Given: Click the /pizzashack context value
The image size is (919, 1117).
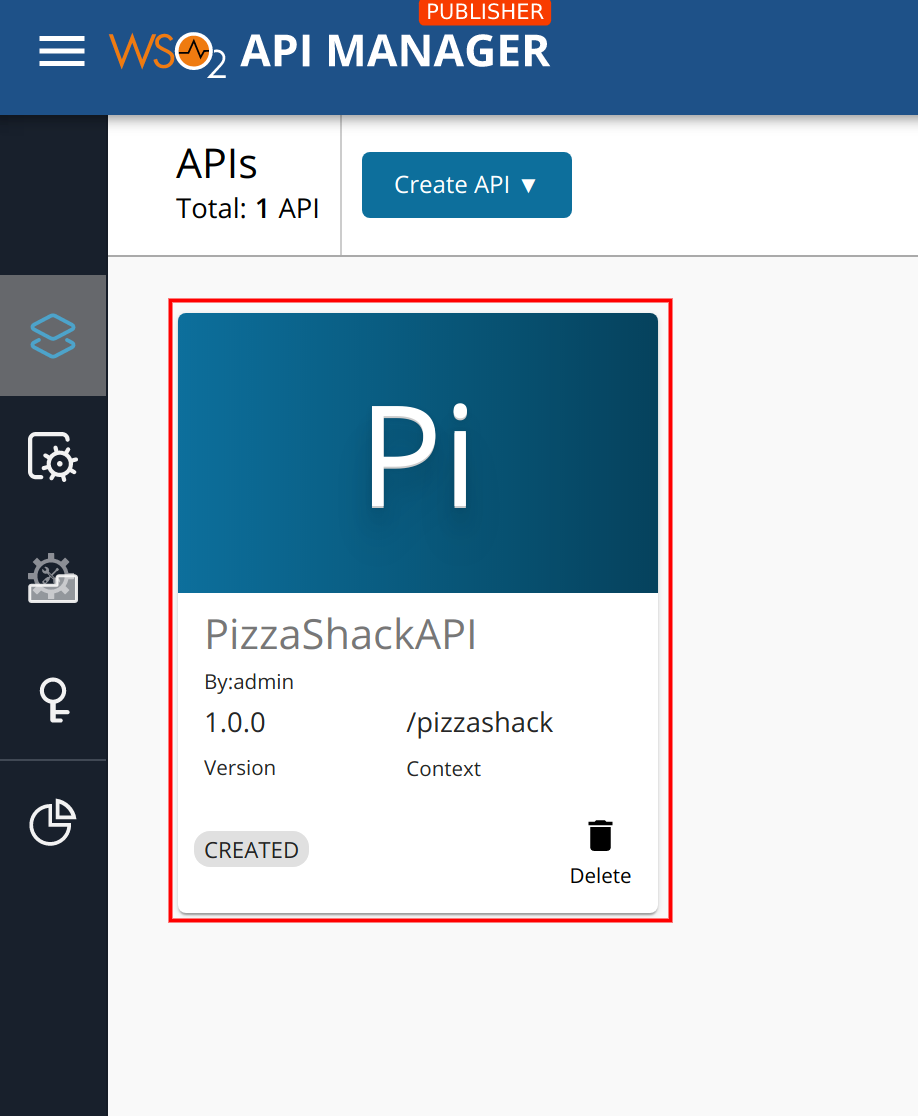Looking at the screenshot, I should pos(479,723).
